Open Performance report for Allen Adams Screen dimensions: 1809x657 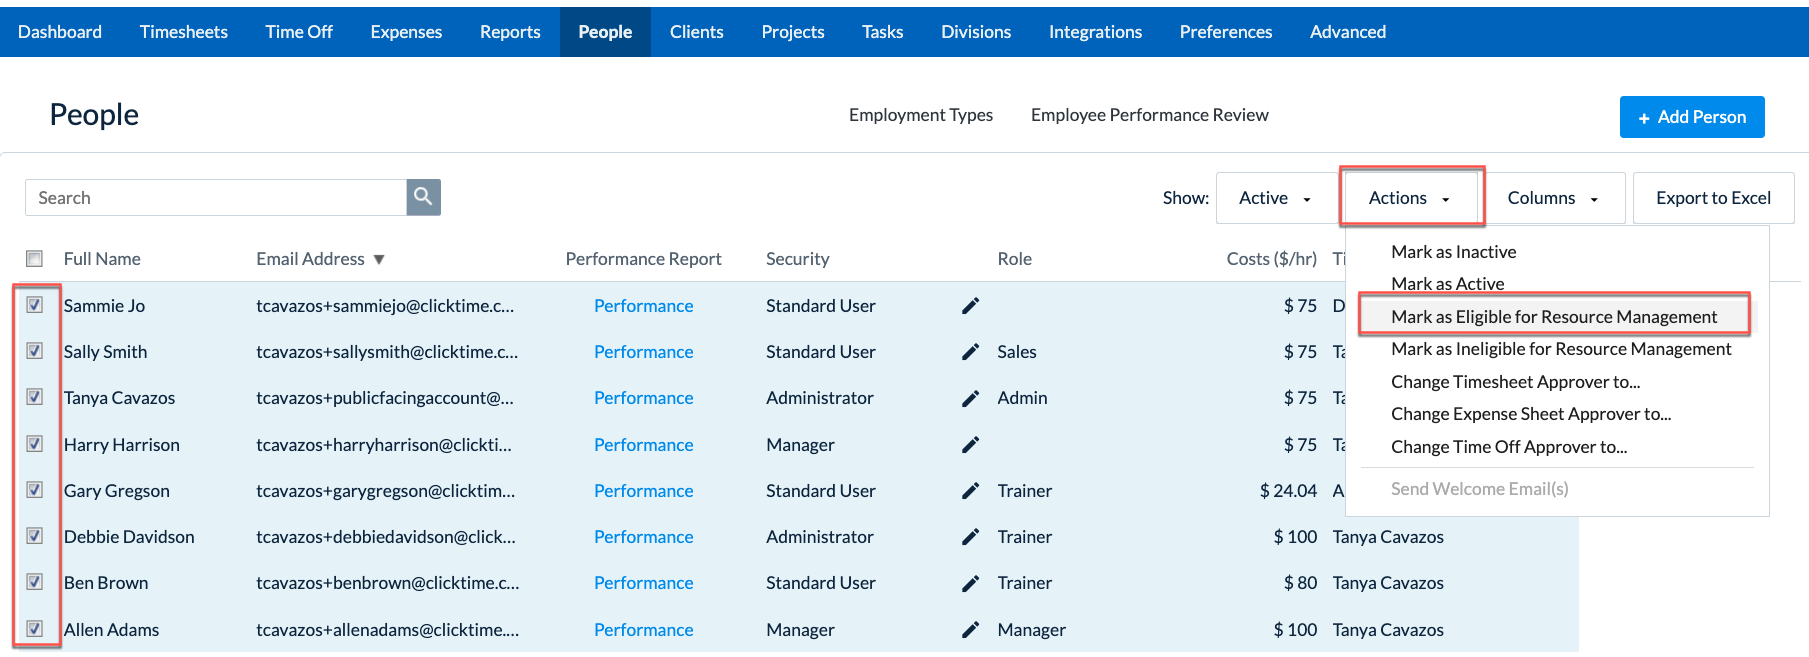643,630
